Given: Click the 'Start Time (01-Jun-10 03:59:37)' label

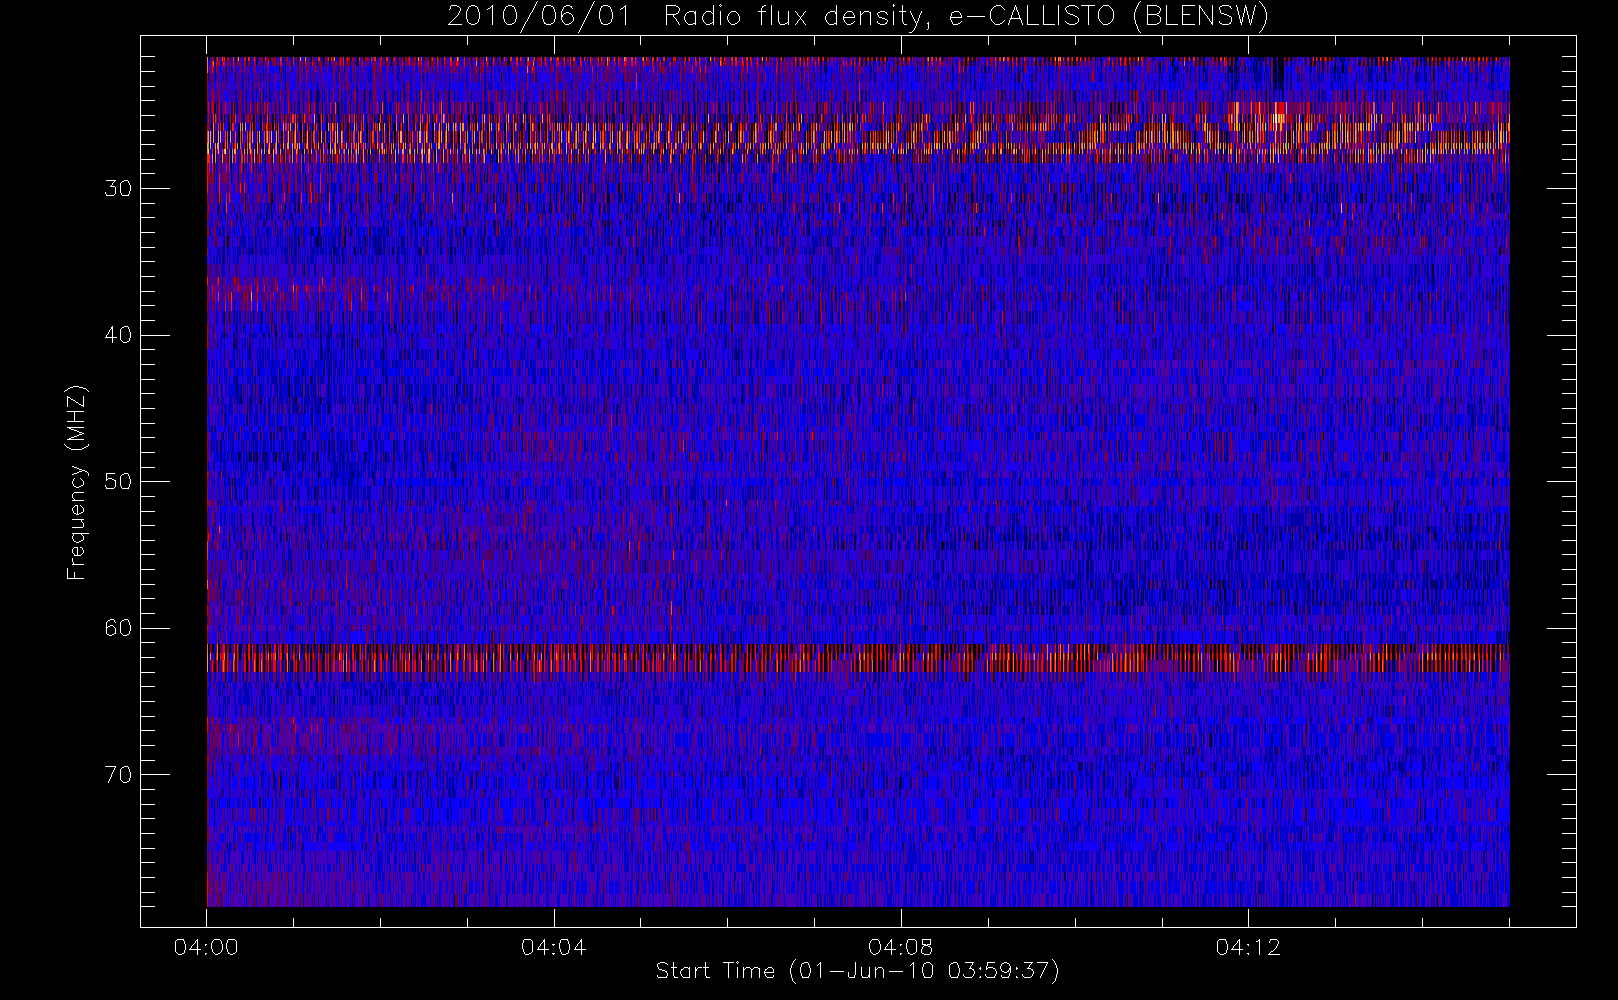Looking at the screenshot, I should tap(857, 971).
